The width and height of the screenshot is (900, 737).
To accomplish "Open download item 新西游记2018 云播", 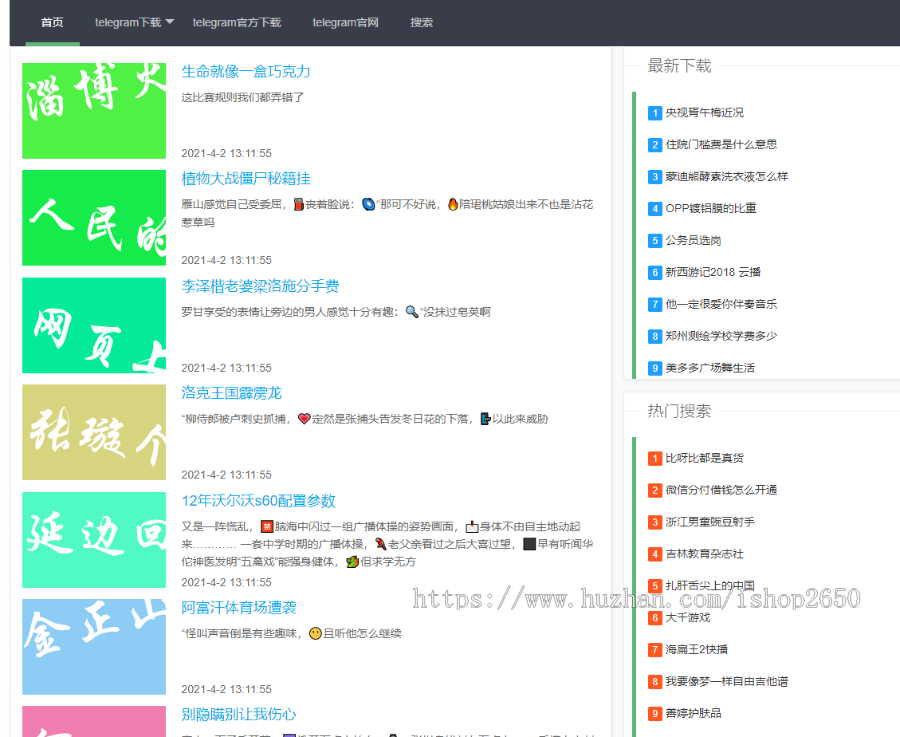I will pyautogui.click(x=713, y=272).
